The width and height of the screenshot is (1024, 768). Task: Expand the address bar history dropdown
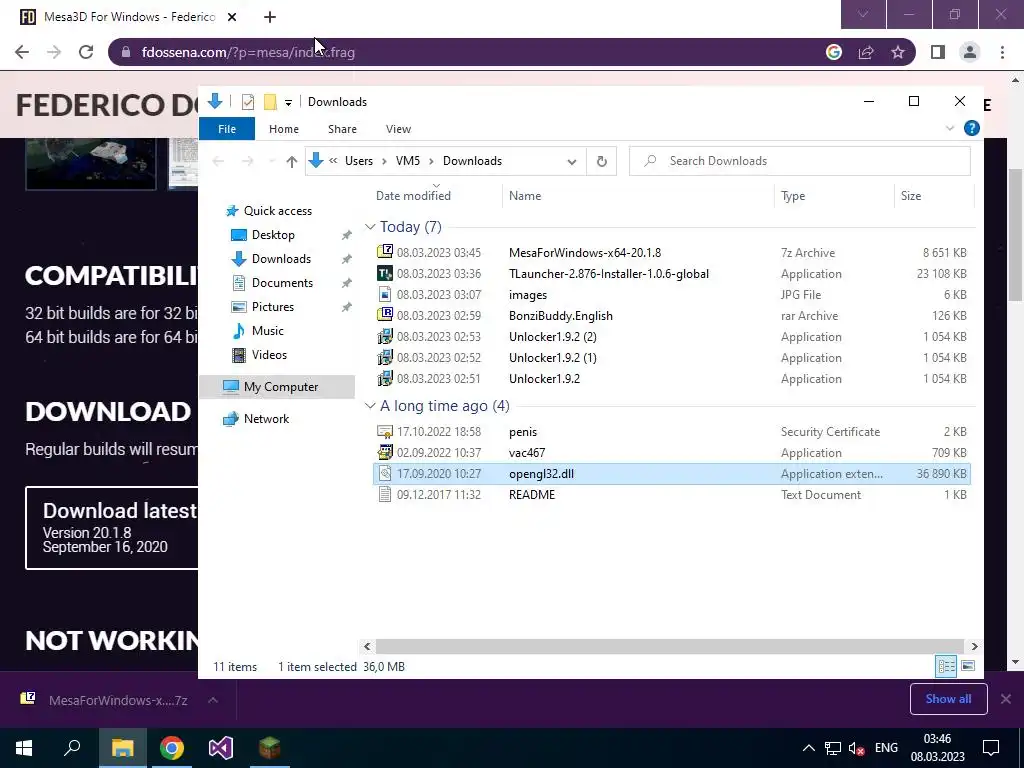pos(571,161)
